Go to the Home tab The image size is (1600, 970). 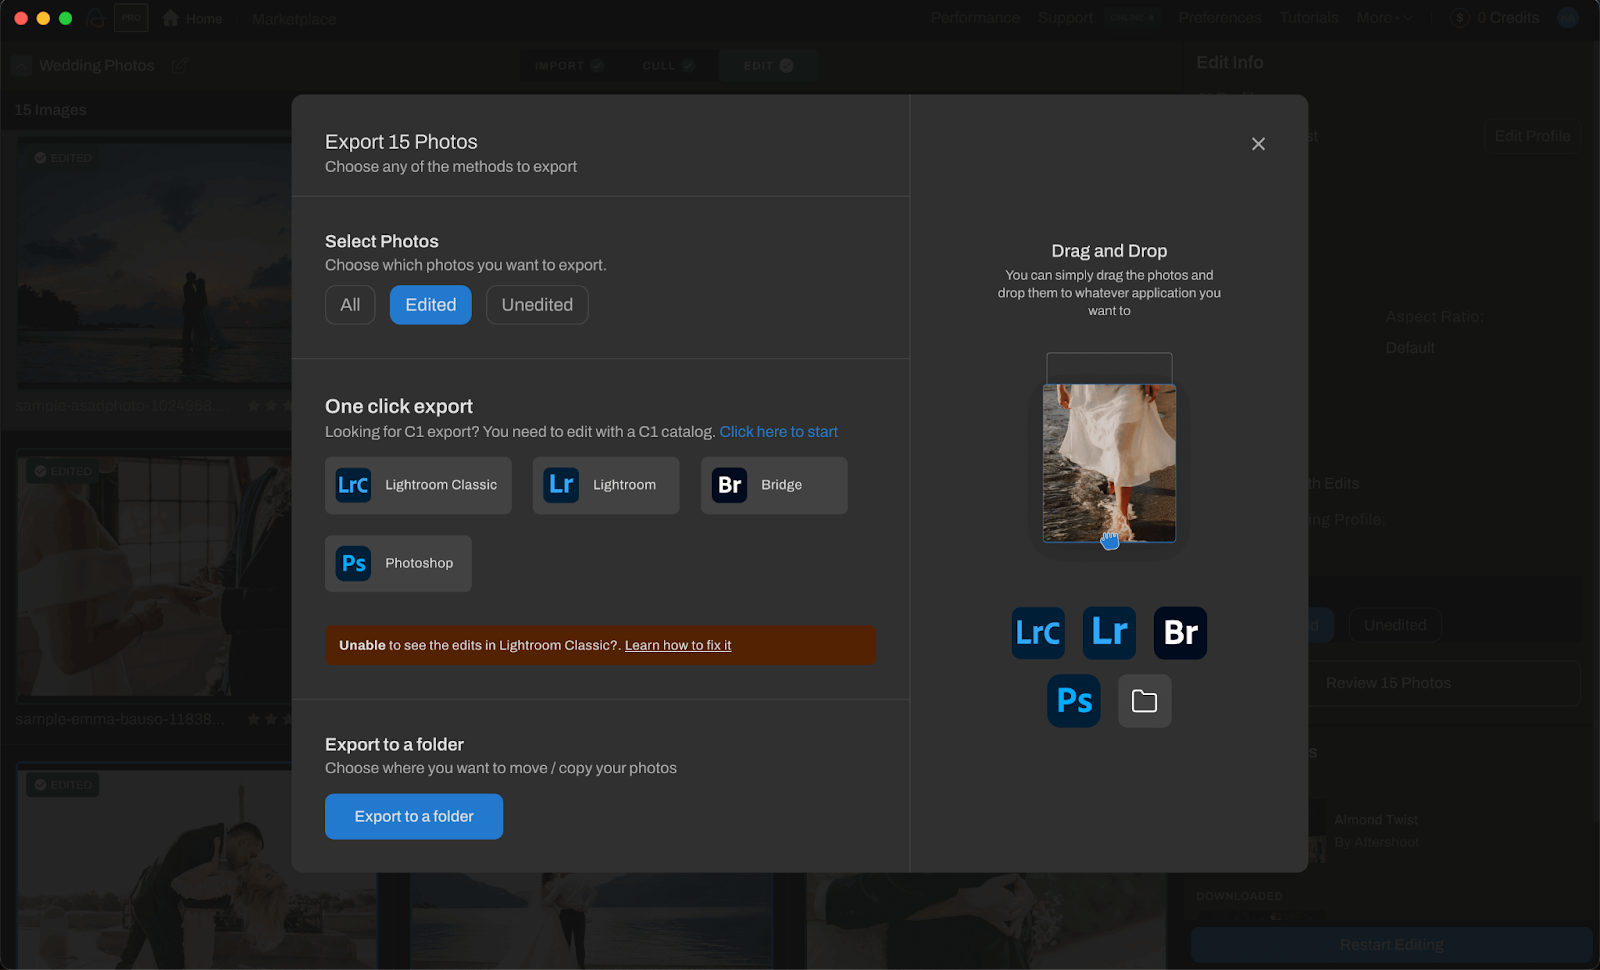click(193, 19)
